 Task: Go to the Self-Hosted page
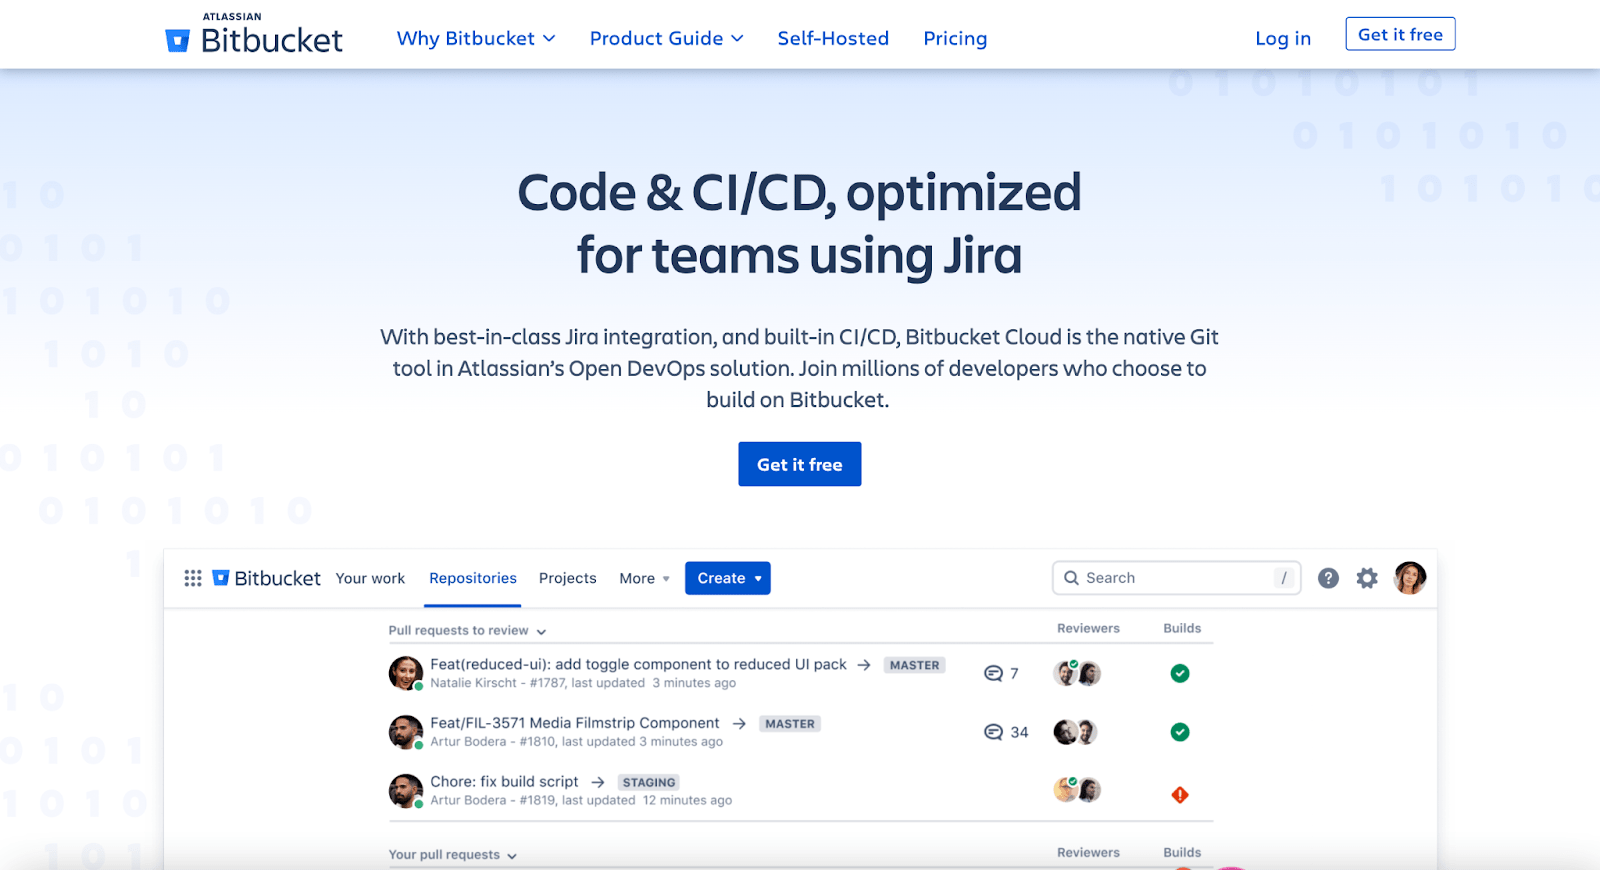[x=833, y=38]
